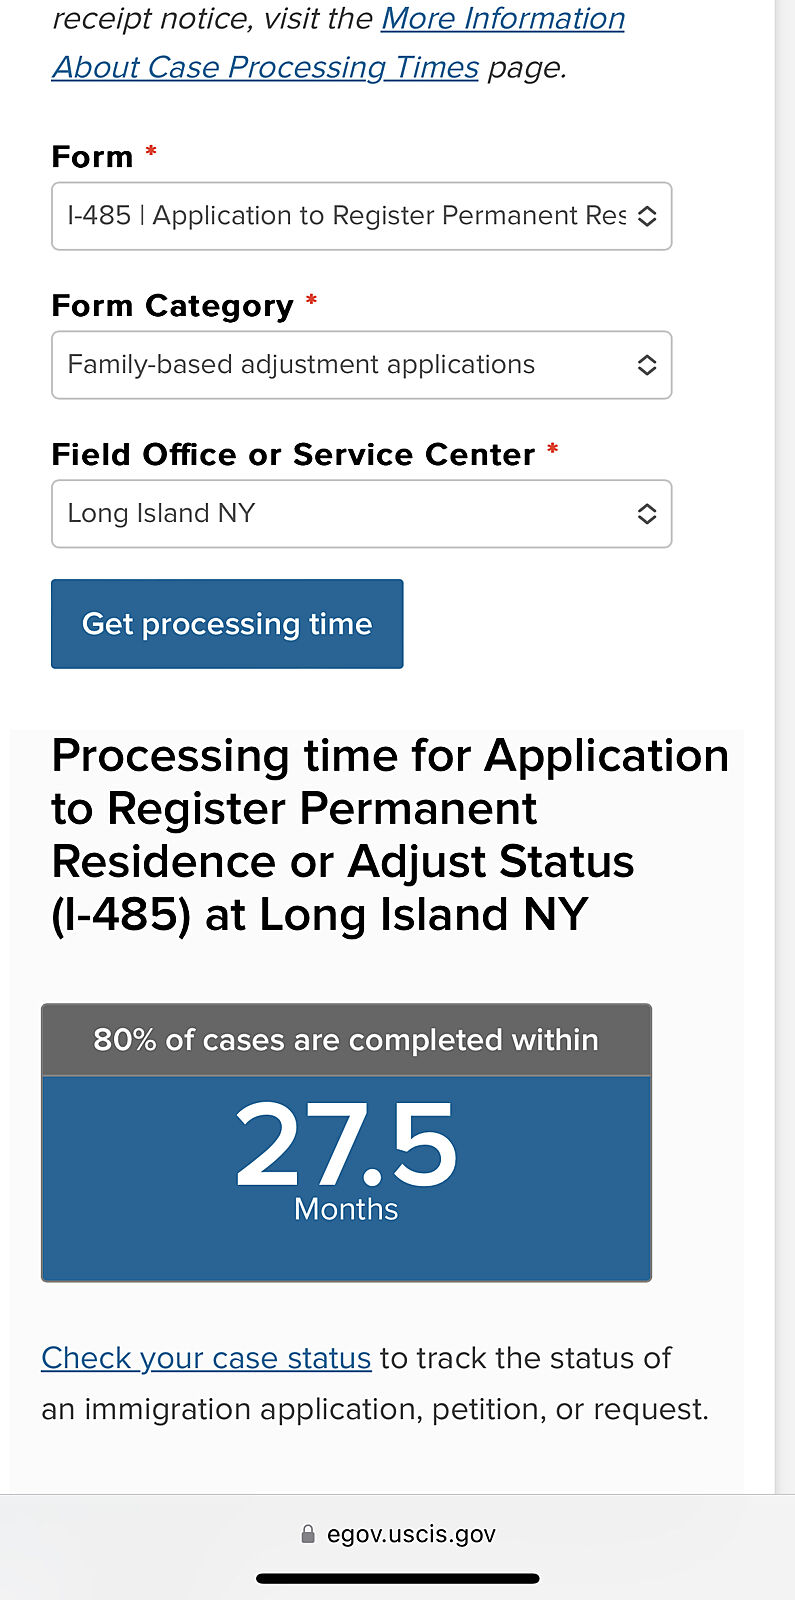This screenshot has height=1600, width=795.
Task: Tap the lock icon in the address bar
Action: pos(308,1534)
